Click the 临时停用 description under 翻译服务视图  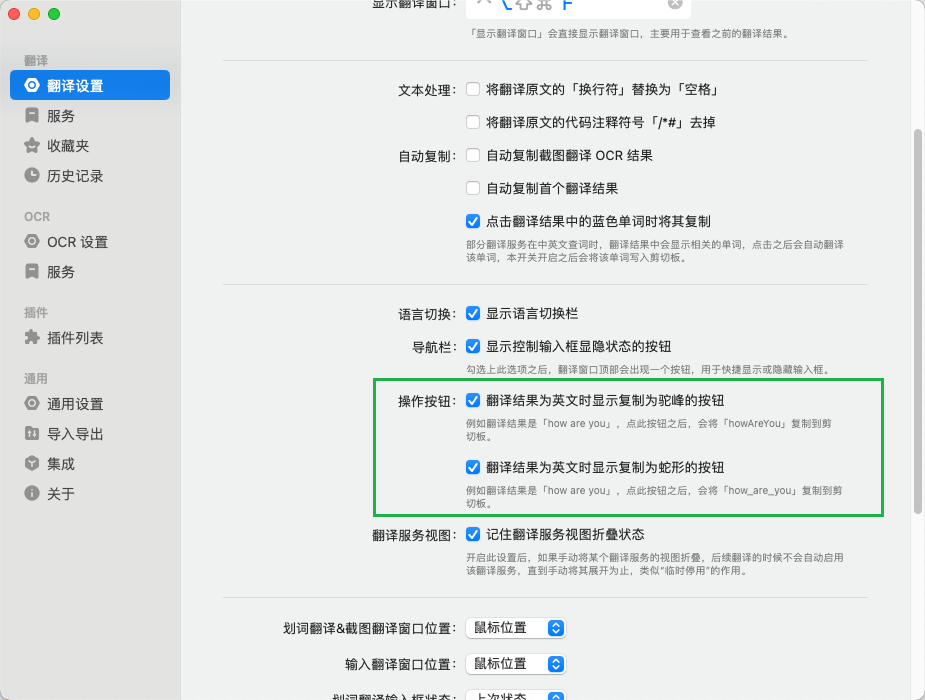tap(655, 564)
